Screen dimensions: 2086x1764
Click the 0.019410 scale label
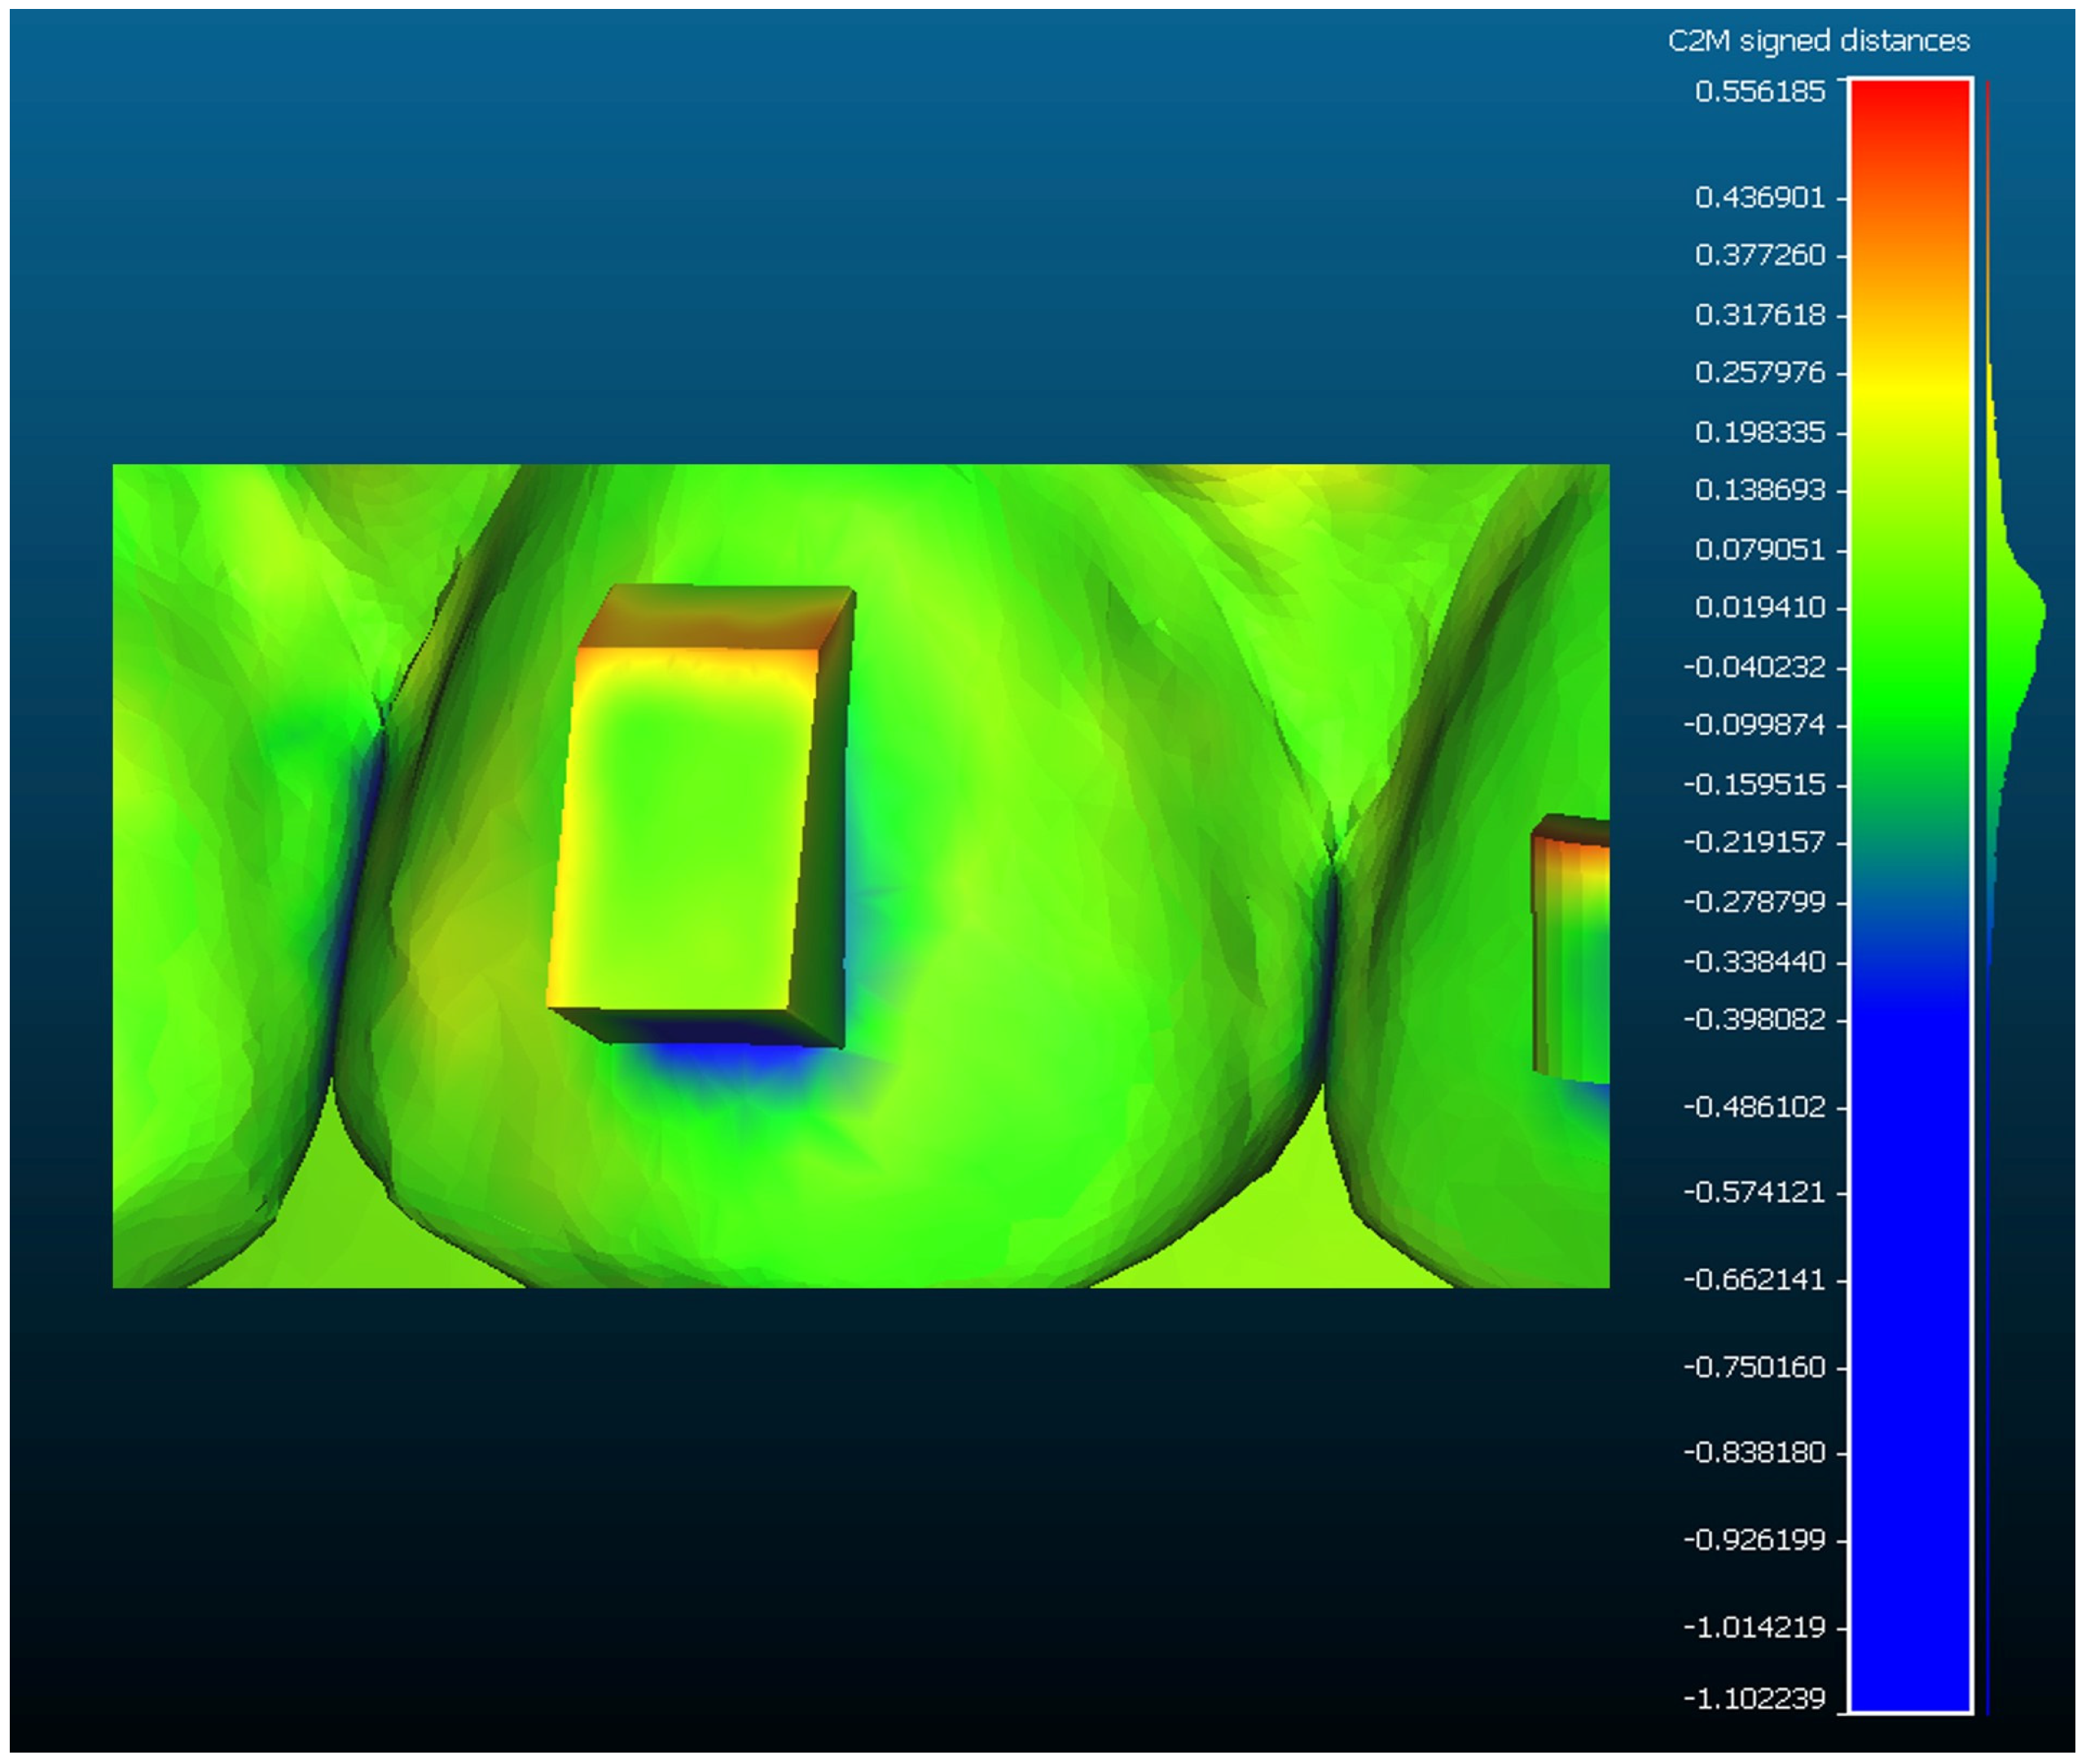1759,607
